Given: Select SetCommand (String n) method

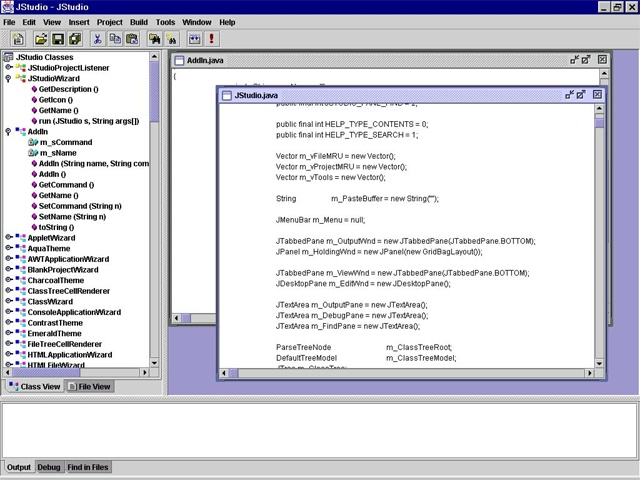Looking at the screenshot, I should [80, 206].
